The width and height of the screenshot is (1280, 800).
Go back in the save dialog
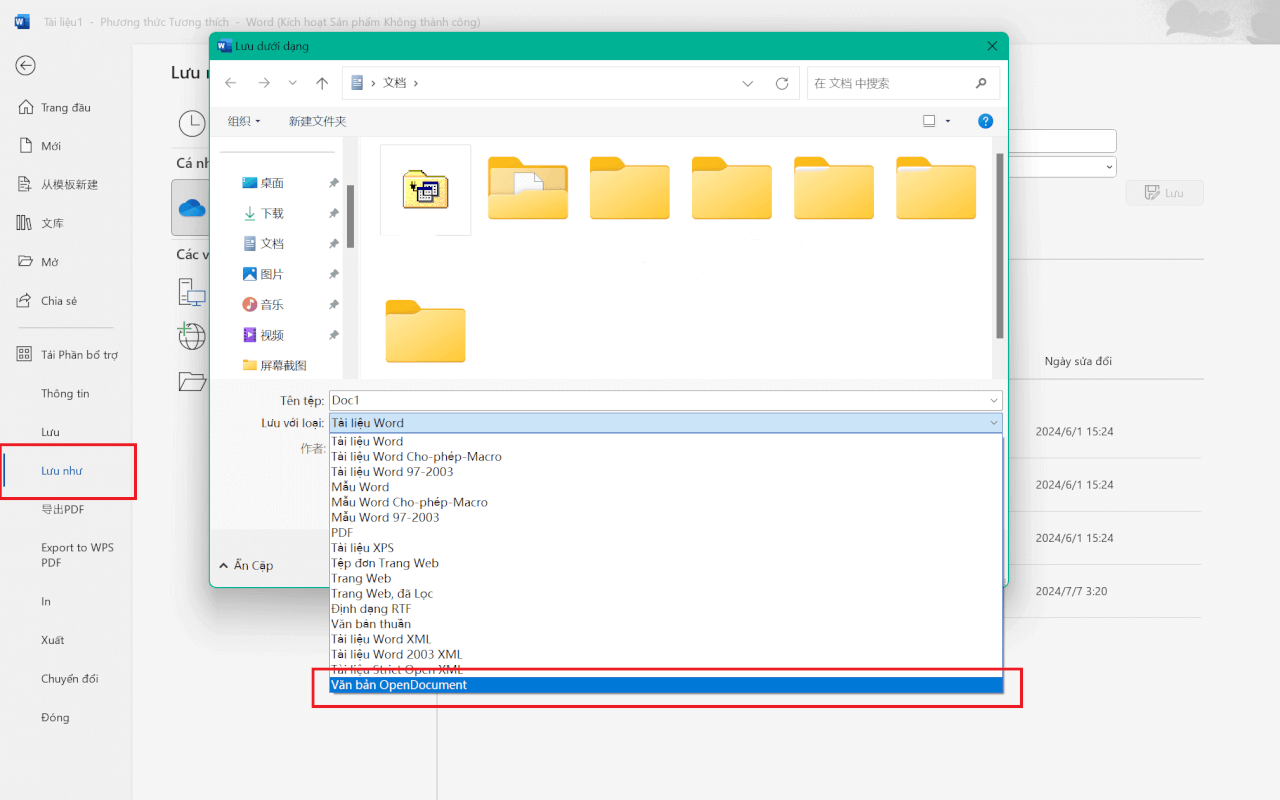(x=230, y=83)
